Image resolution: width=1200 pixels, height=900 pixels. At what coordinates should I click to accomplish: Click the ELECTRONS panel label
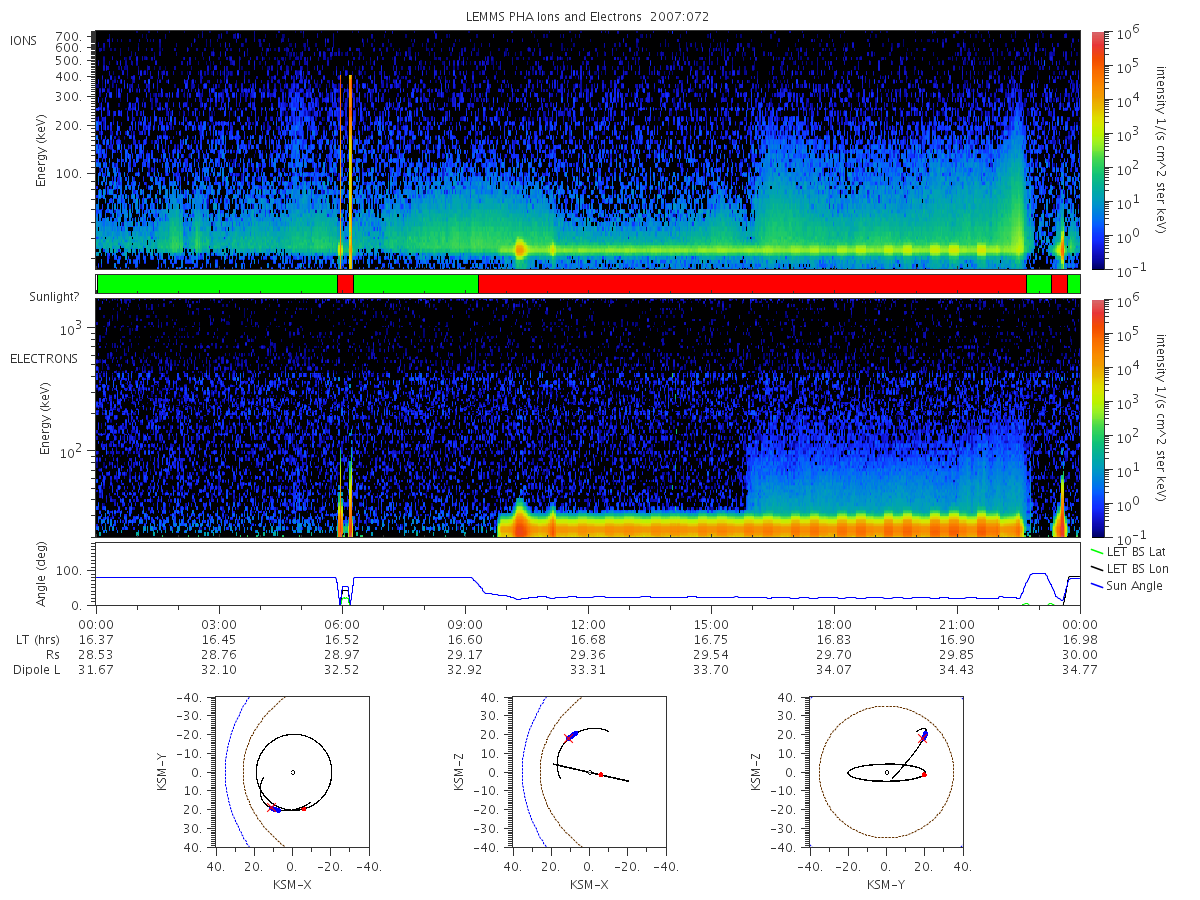point(43,358)
